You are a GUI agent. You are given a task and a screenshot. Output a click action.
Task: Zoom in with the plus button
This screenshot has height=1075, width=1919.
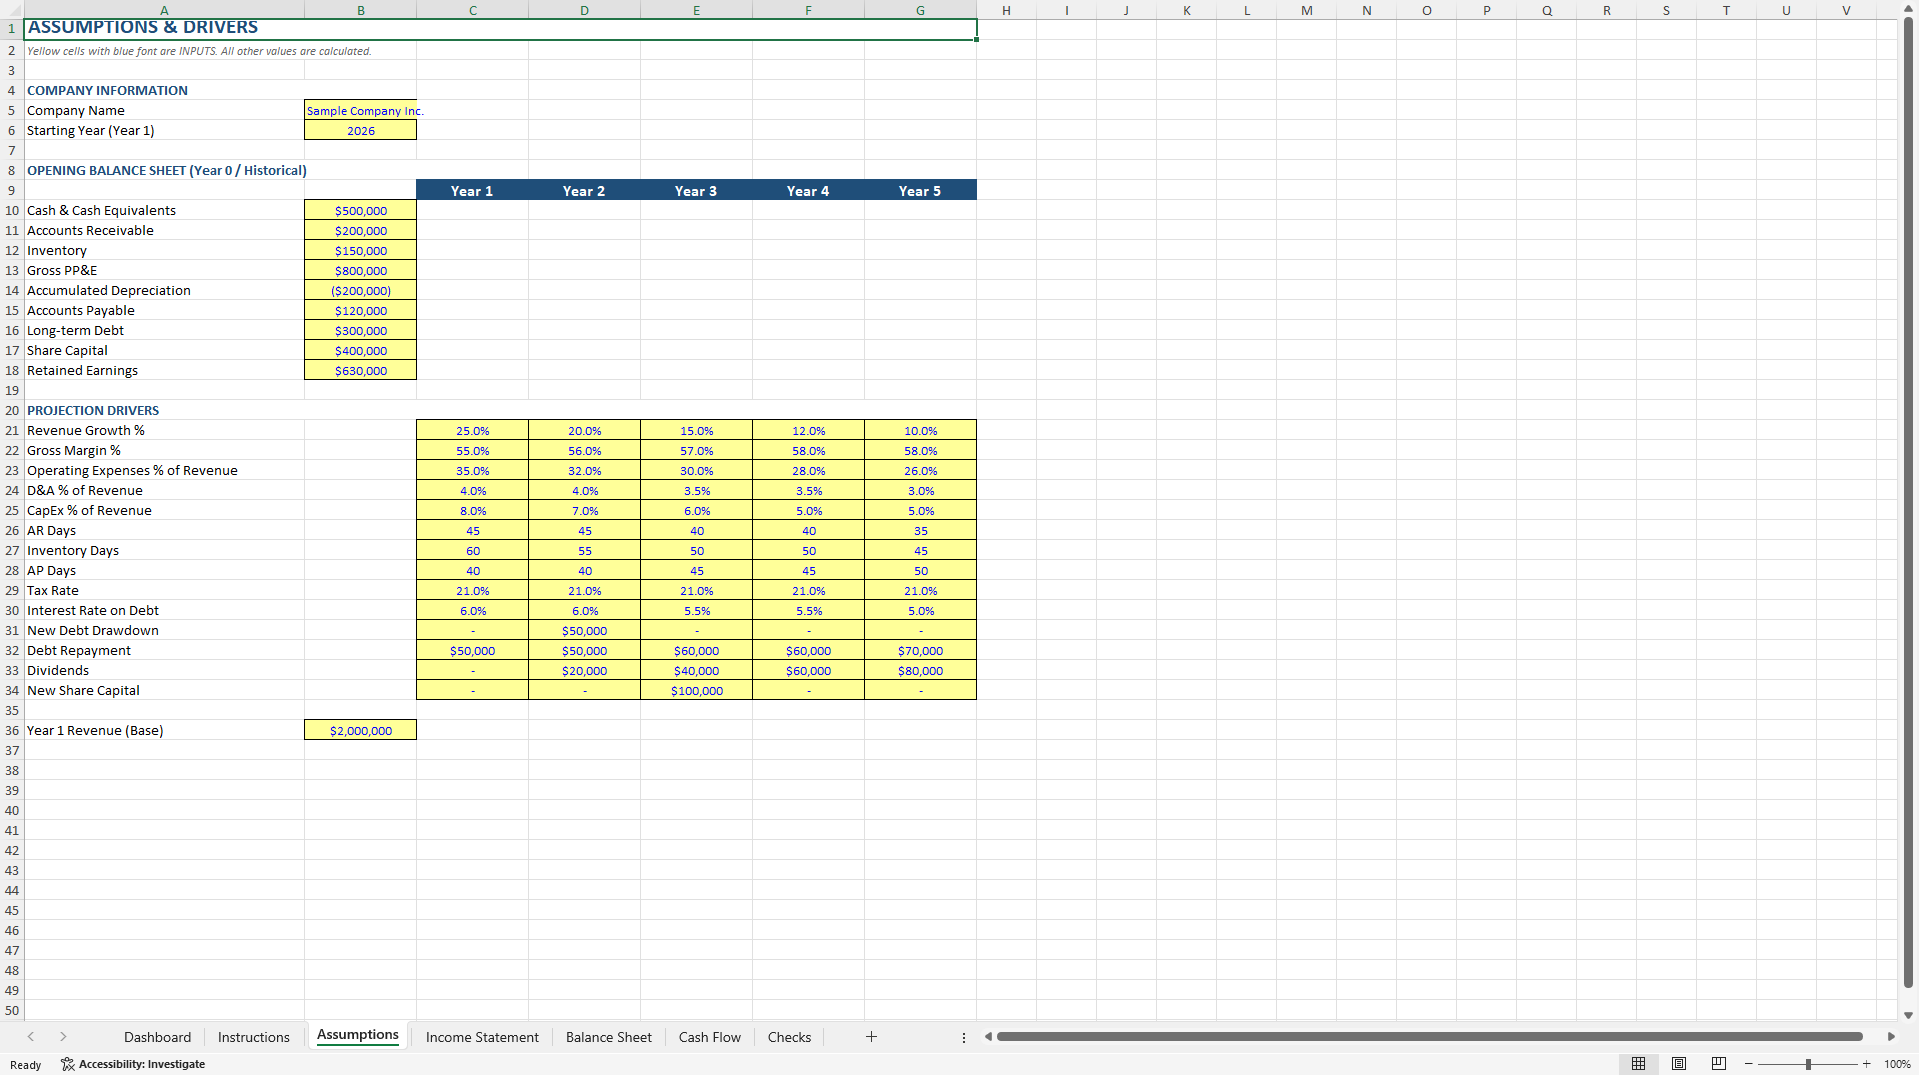tap(1866, 1064)
